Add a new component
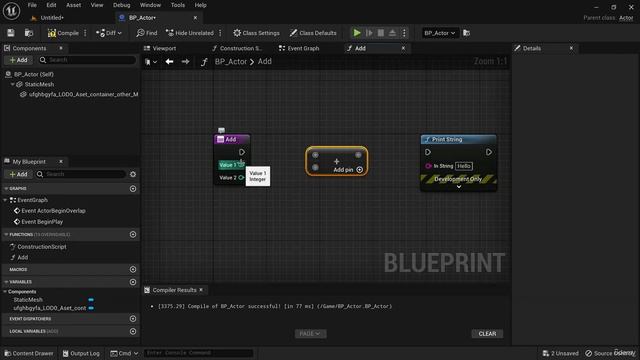This screenshot has width=640, height=360. point(18,60)
